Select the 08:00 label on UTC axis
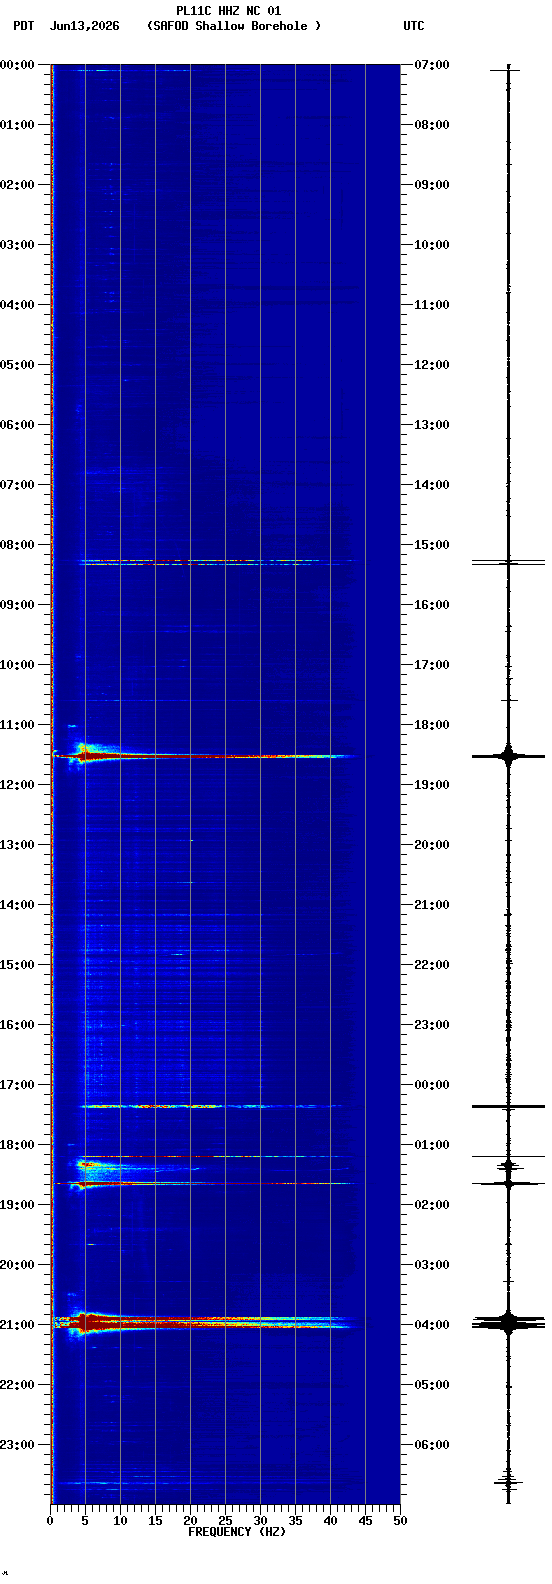The height and width of the screenshot is (1584, 552). [x=431, y=125]
